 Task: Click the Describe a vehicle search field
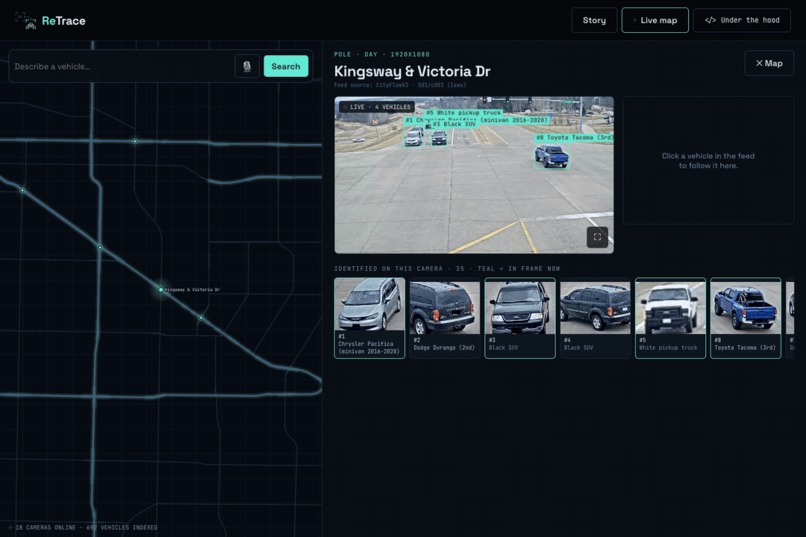(121, 66)
